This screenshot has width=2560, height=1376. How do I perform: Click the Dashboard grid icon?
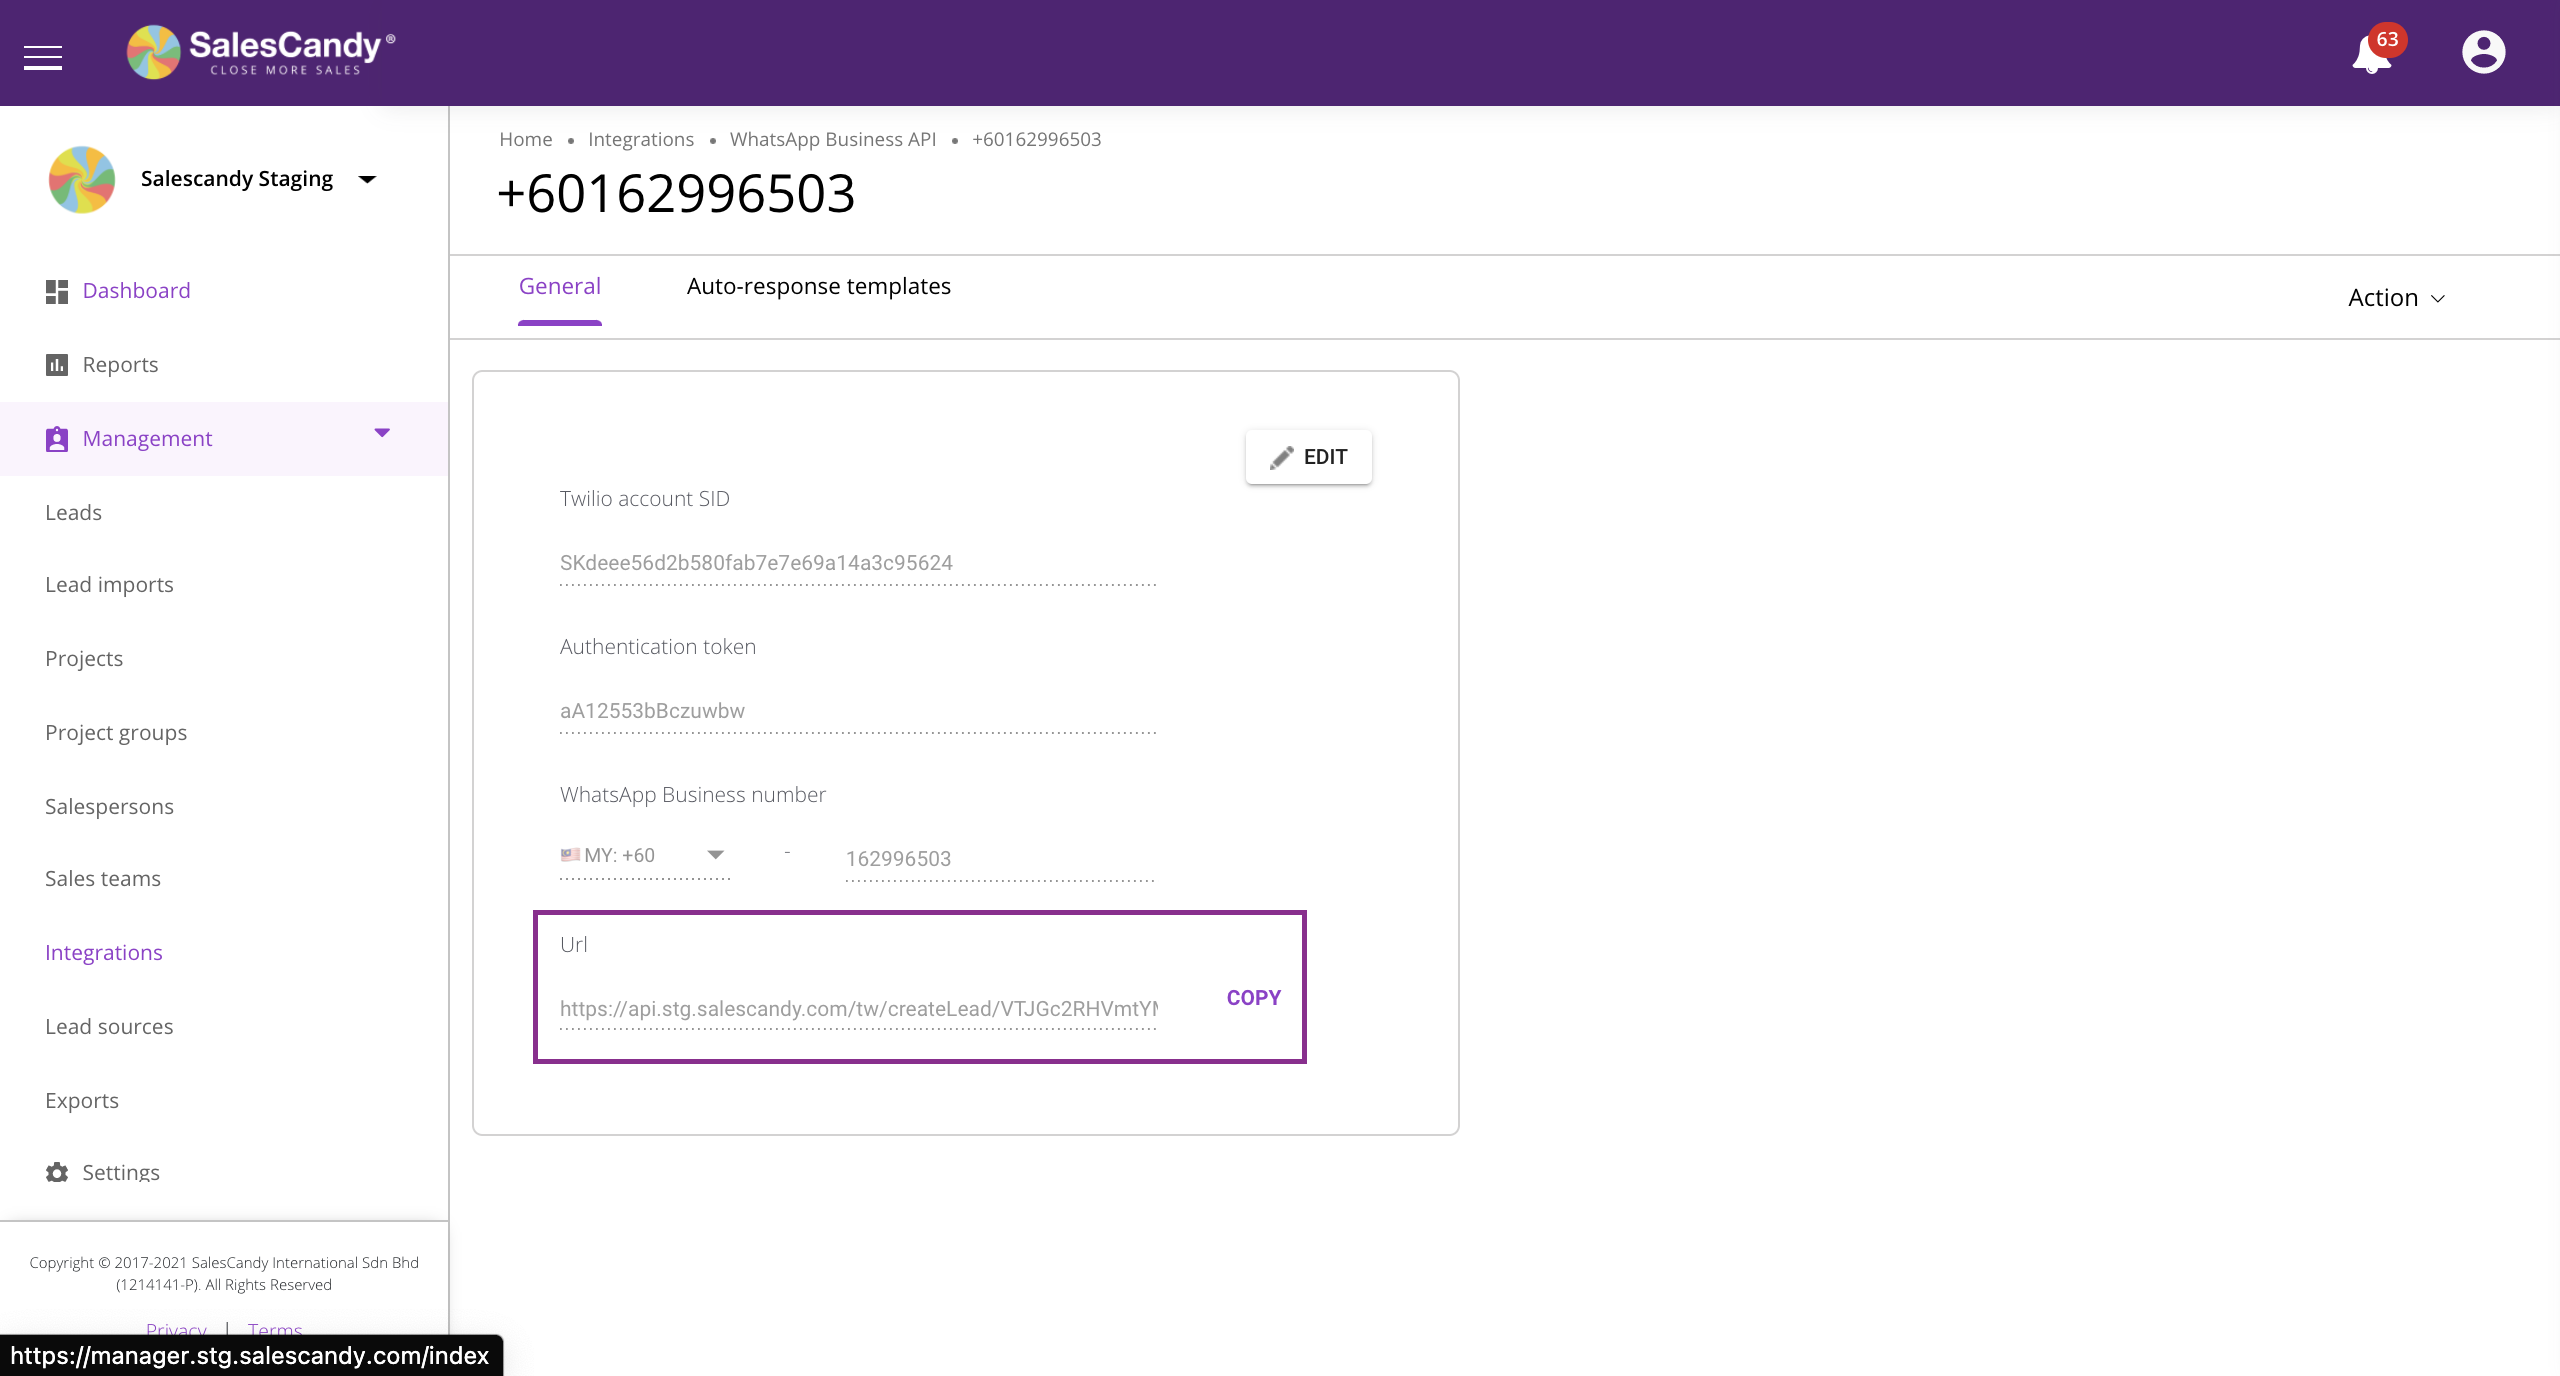coord(57,291)
